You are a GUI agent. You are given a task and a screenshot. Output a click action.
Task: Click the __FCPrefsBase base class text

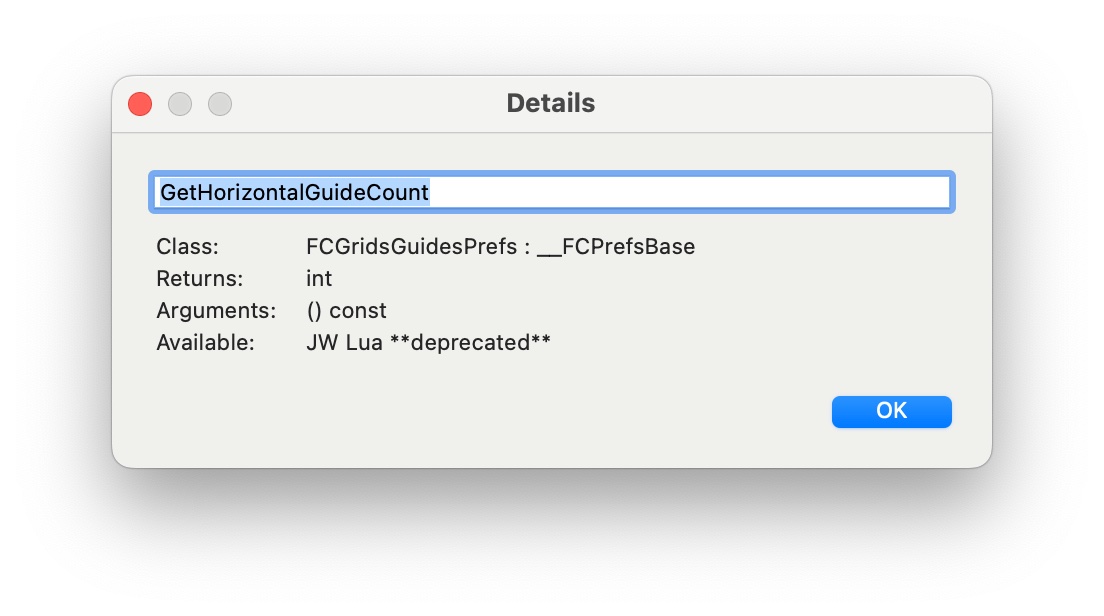pyautogui.click(x=616, y=246)
